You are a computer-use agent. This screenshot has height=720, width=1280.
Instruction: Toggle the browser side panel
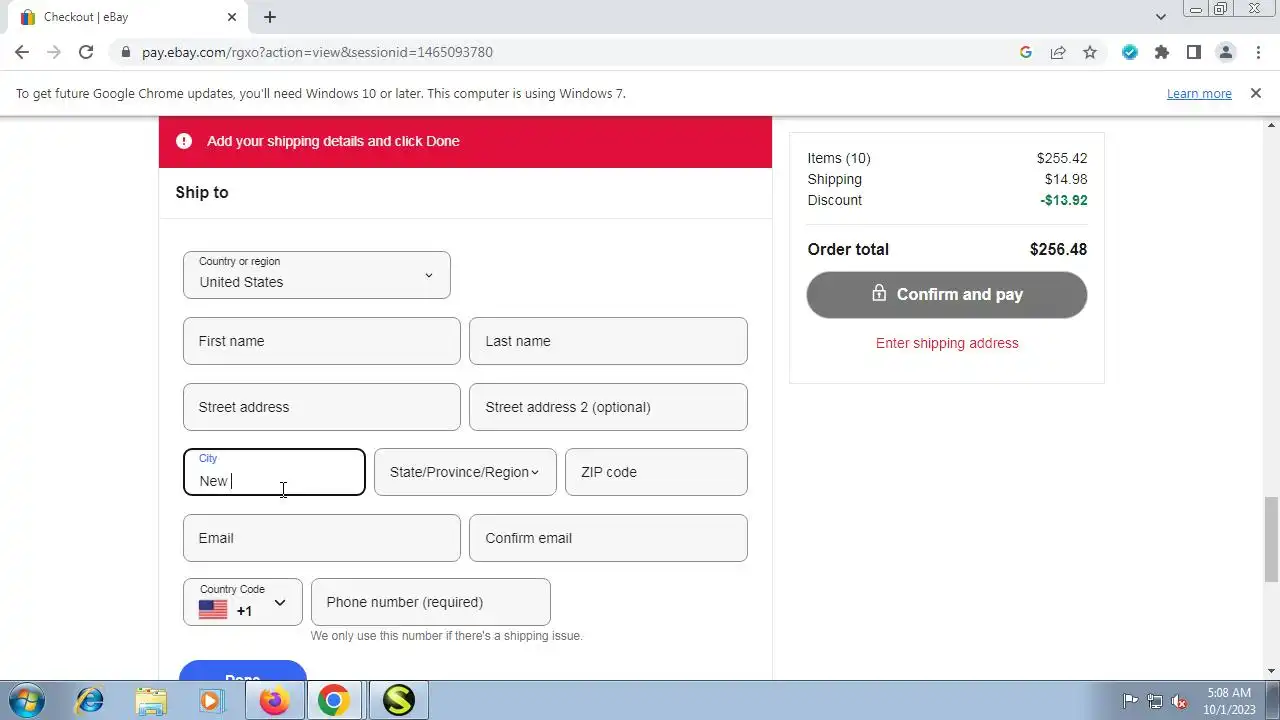1194,52
